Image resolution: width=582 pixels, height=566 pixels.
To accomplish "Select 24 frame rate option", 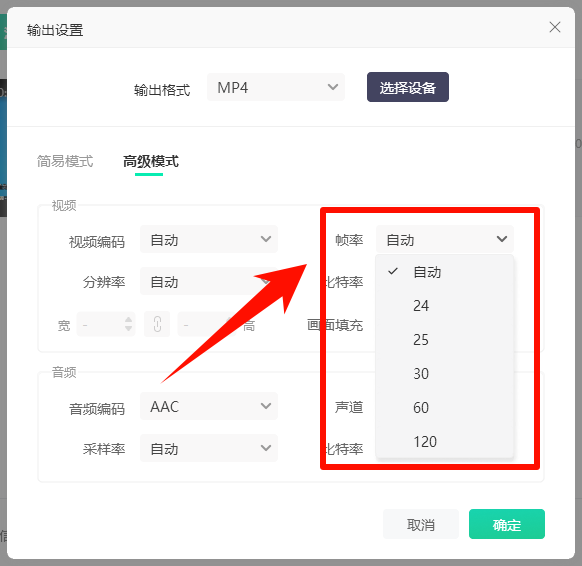I will [x=445, y=306].
